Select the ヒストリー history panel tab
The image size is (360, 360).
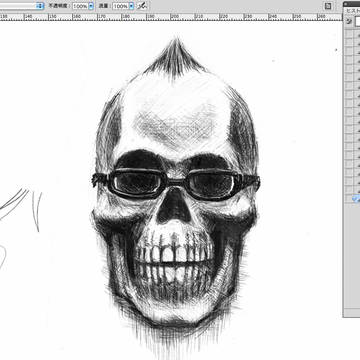tap(353, 10)
